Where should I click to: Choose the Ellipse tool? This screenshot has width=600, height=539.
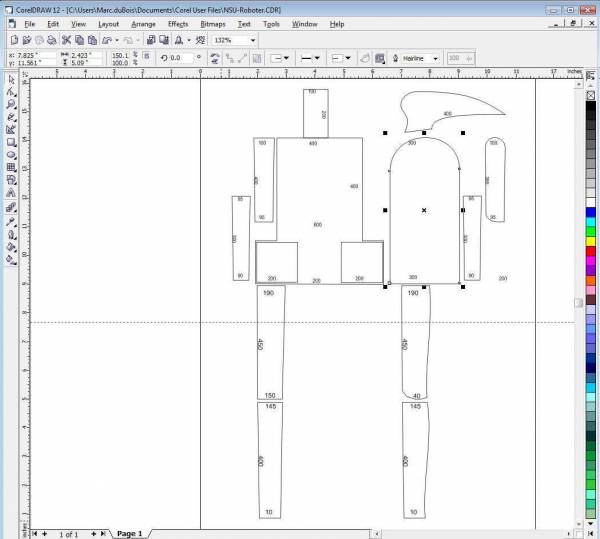coord(11,155)
